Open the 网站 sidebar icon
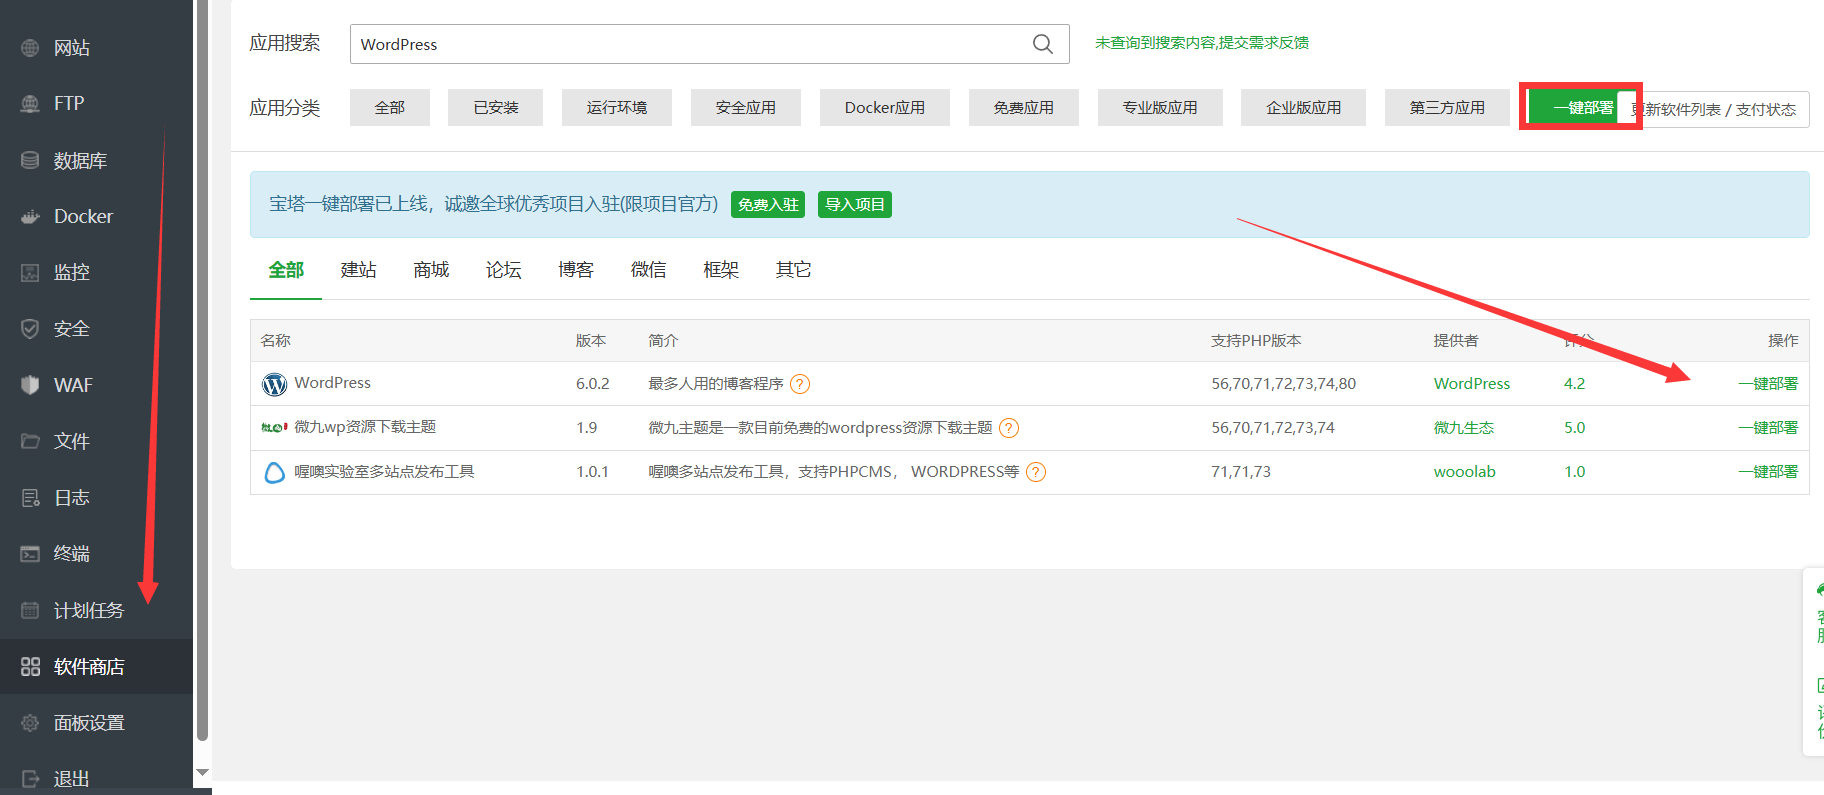This screenshot has height=795, width=1824. pyautogui.click(x=30, y=48)
